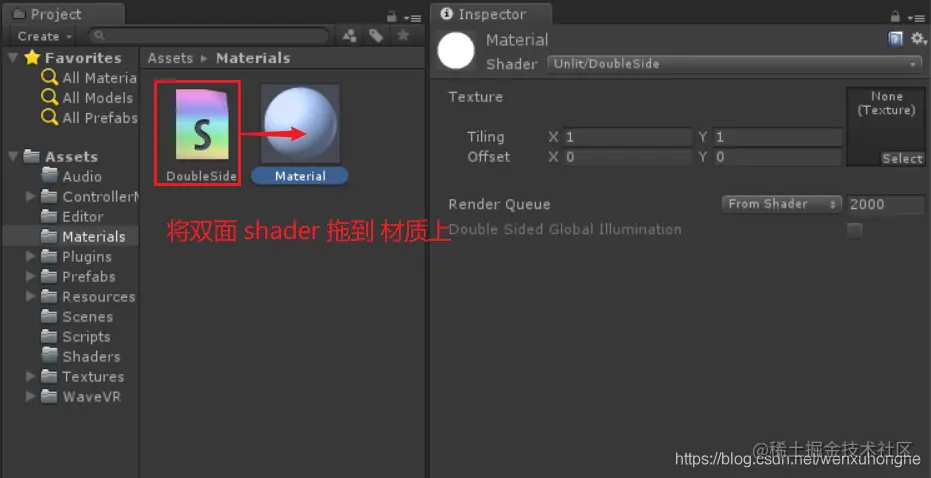Select the Prefabs folder
This screenshot has height=478, width=931.
coord(78,277)
